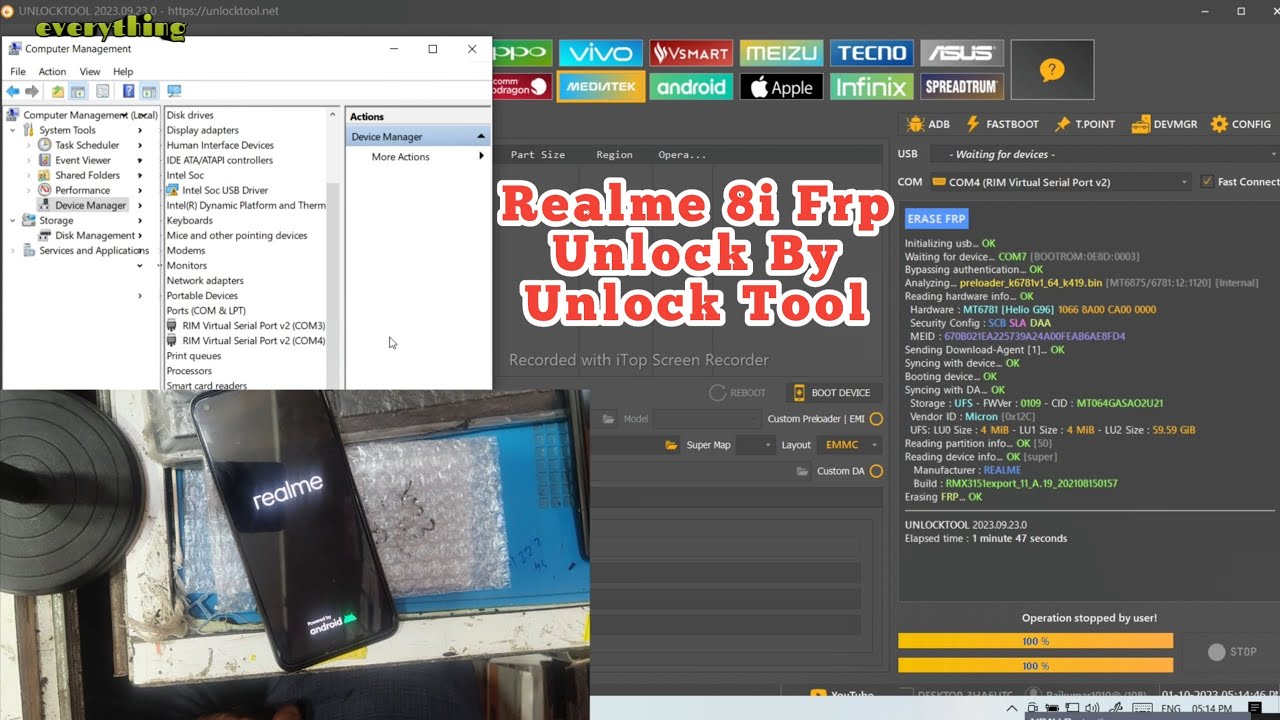Select the SPREADTRUM brand tile
Screen dimensions: 1280x720
(962, 87)
